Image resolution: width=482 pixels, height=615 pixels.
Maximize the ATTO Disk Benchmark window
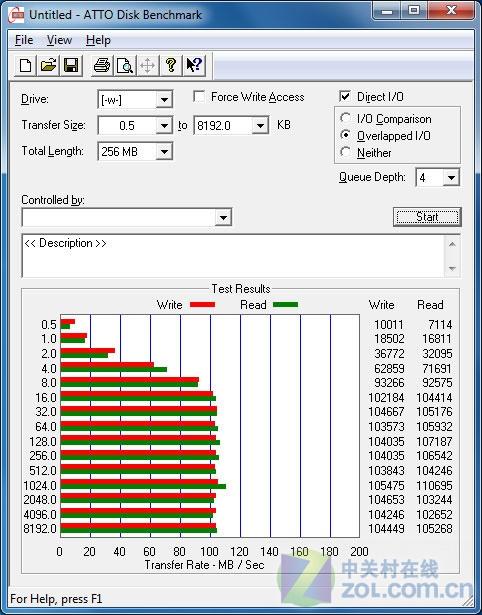(414, 11)
